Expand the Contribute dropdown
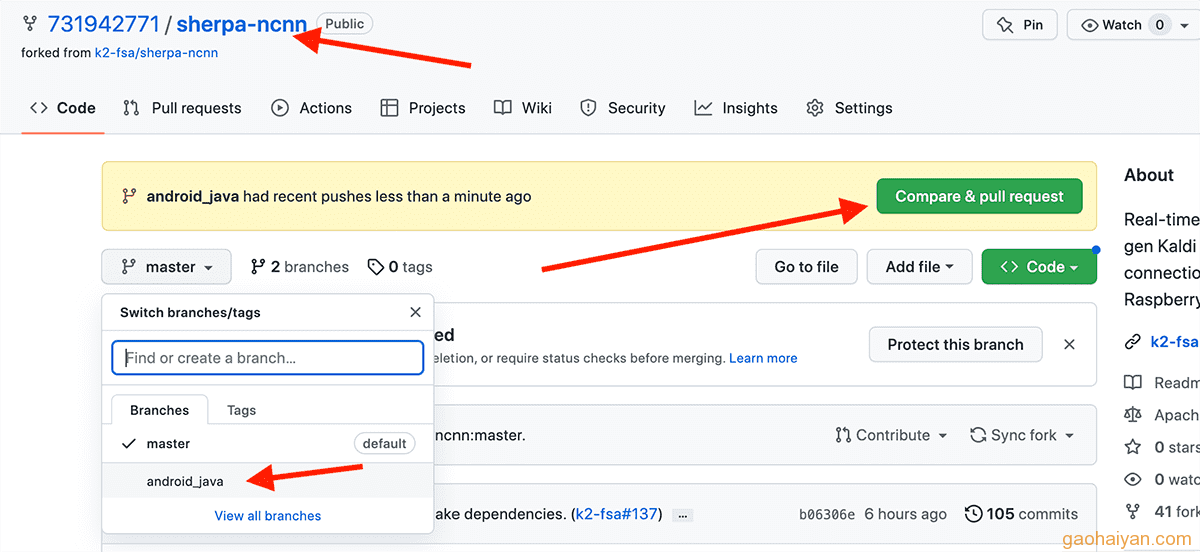This screenshot has width=1200, height=552. 891,435
